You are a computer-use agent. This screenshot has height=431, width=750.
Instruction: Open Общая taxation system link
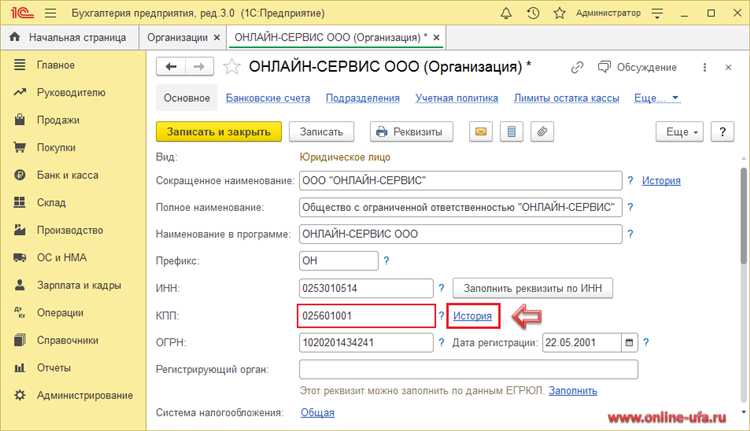click(x=318, y=412)
